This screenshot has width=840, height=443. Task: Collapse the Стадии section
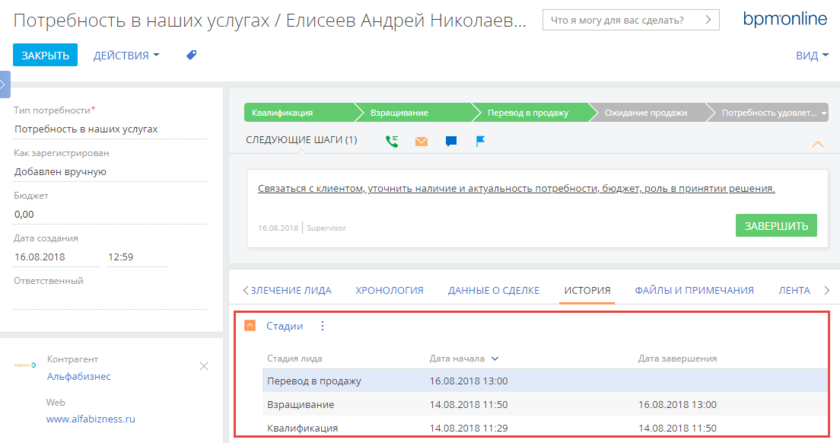pyautogui.click(x=250, y=326)
